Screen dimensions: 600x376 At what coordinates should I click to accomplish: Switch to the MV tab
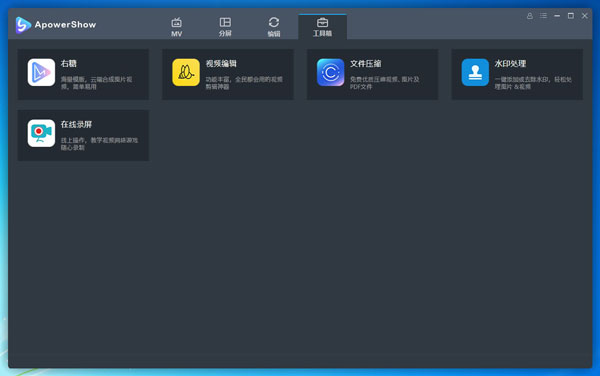(176, 27)
